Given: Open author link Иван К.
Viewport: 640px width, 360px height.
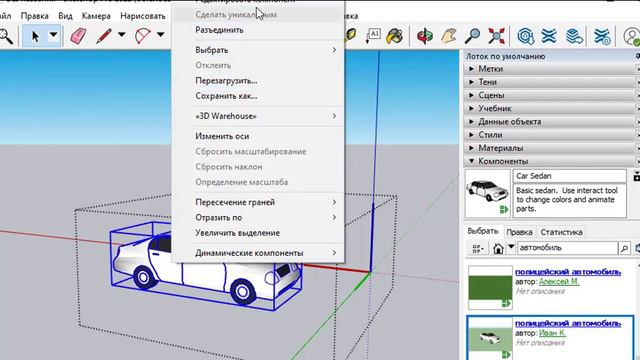Looking at the screenshot, I should click(x=552, y=333).
